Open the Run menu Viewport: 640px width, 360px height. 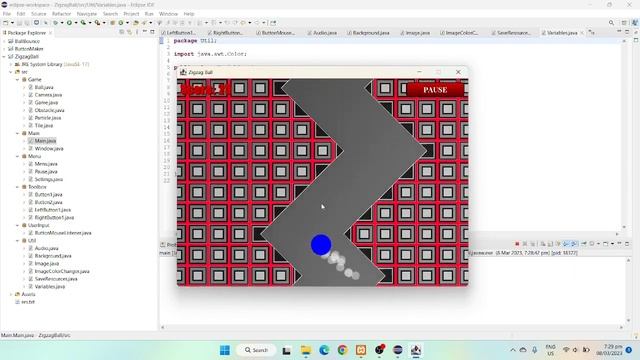click(x=149, y=14)
